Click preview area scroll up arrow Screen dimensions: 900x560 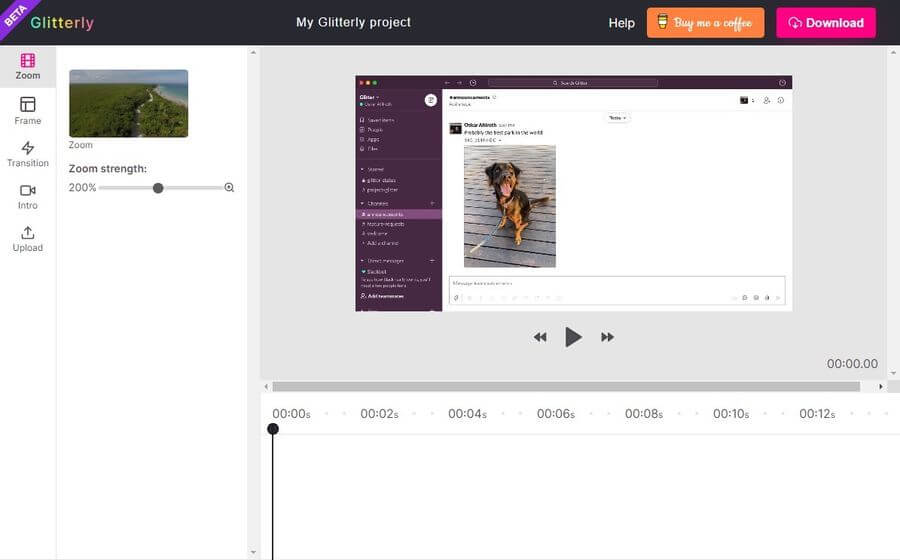893,52
